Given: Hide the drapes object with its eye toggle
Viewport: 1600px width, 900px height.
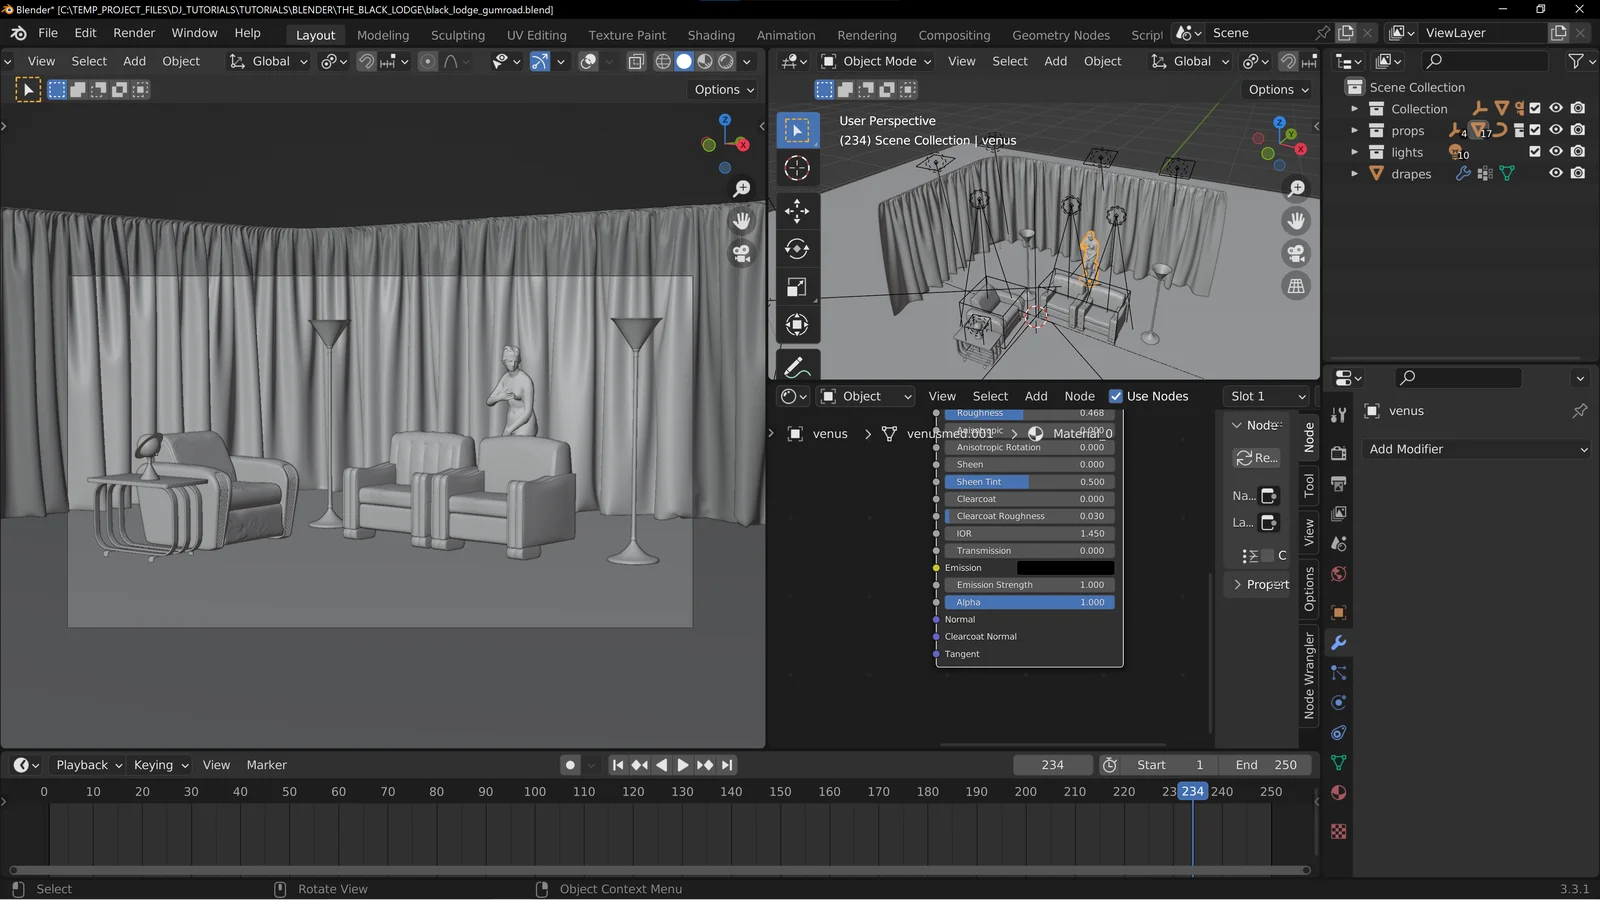Looking at the screenshot, I should 1555,173.
